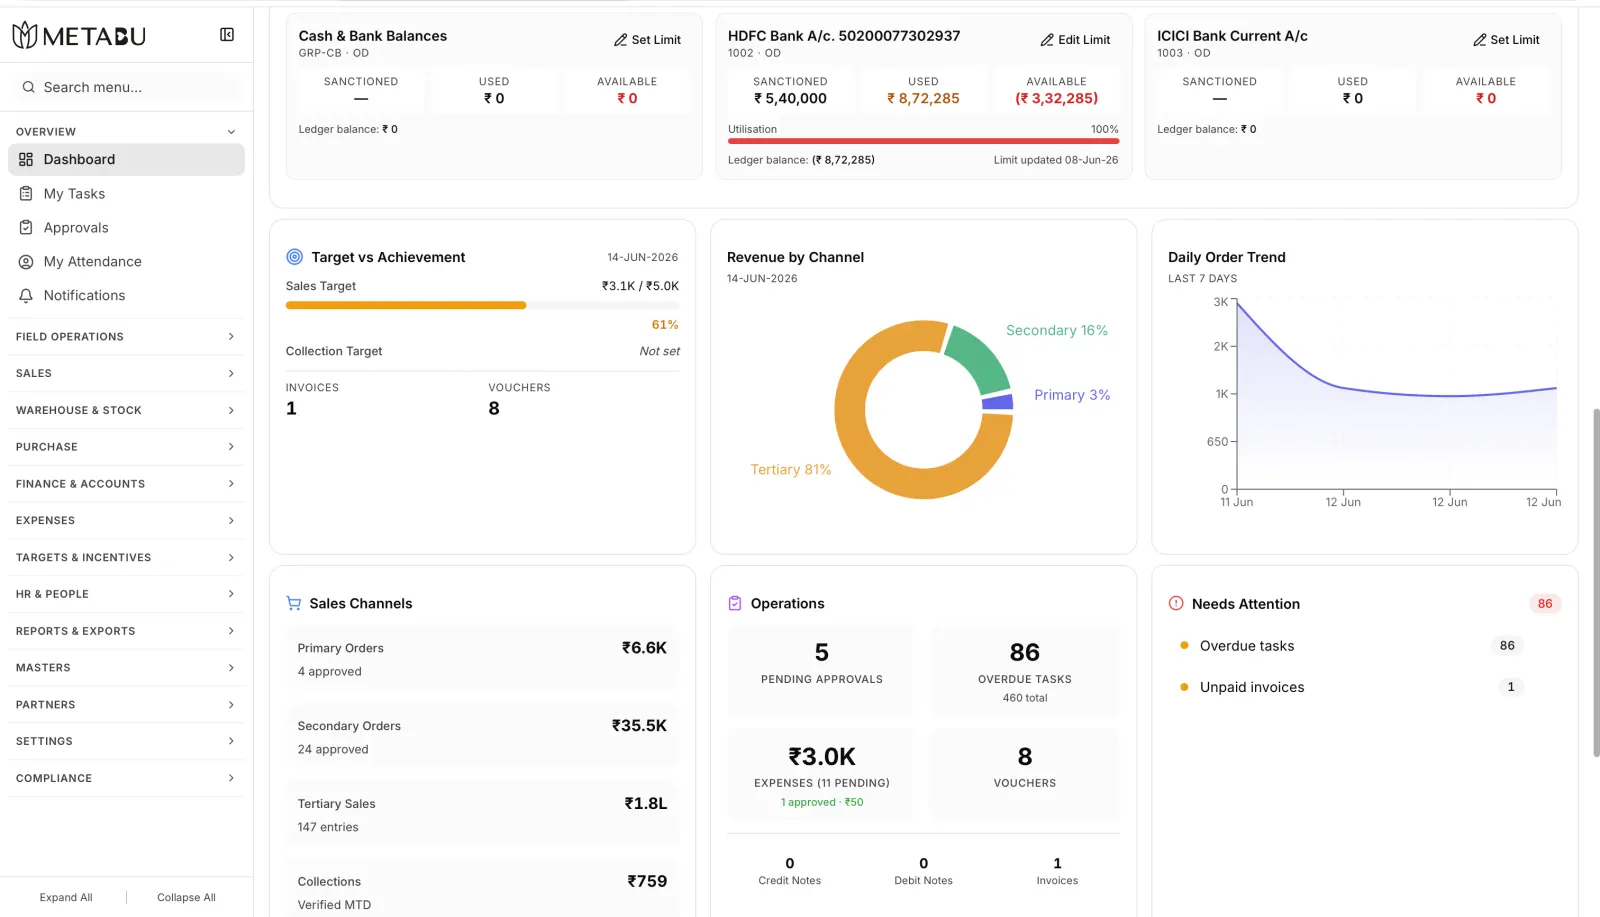The image size is (1600, 917).
Task: Click Edit Limit on HDFC Bank account
Action: tap(1075, 40)
